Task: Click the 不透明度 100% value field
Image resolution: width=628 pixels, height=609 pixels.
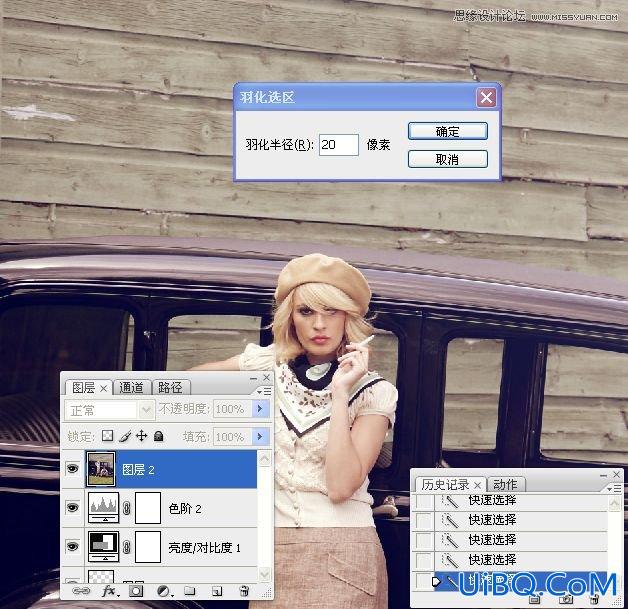Action: 232,409
